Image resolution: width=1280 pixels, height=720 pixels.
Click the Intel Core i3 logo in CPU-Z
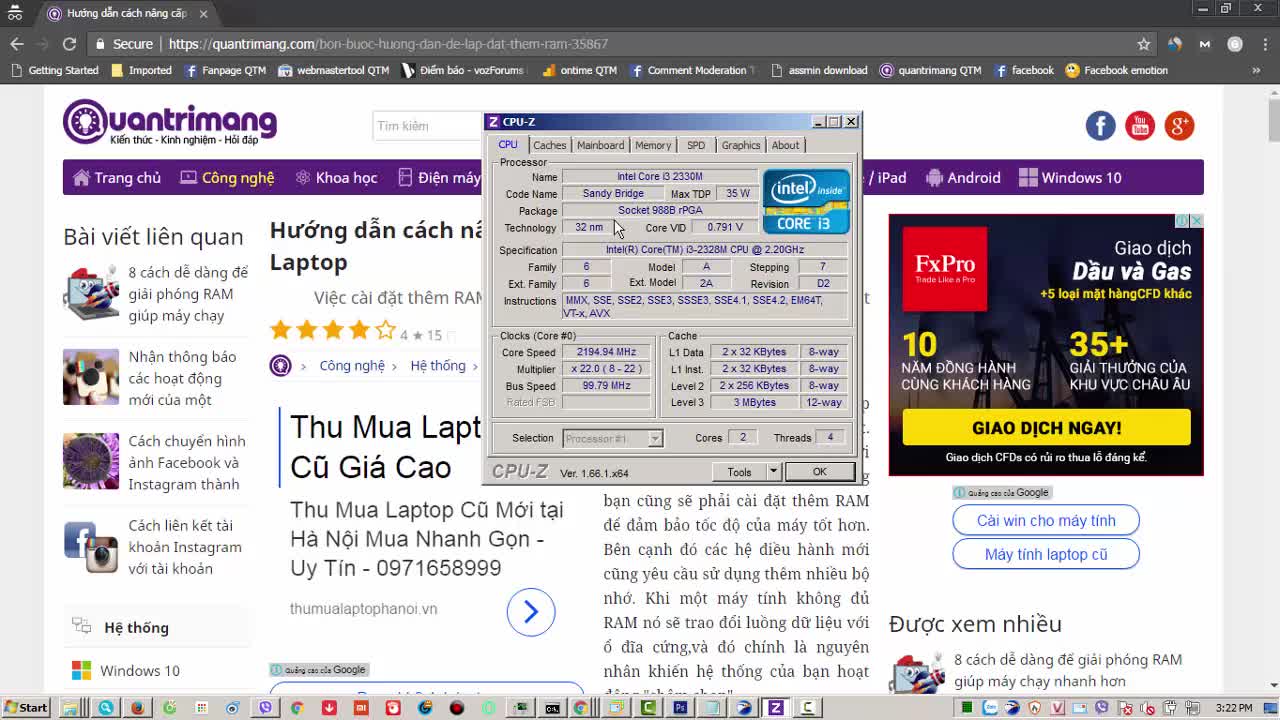click(806, 201)
